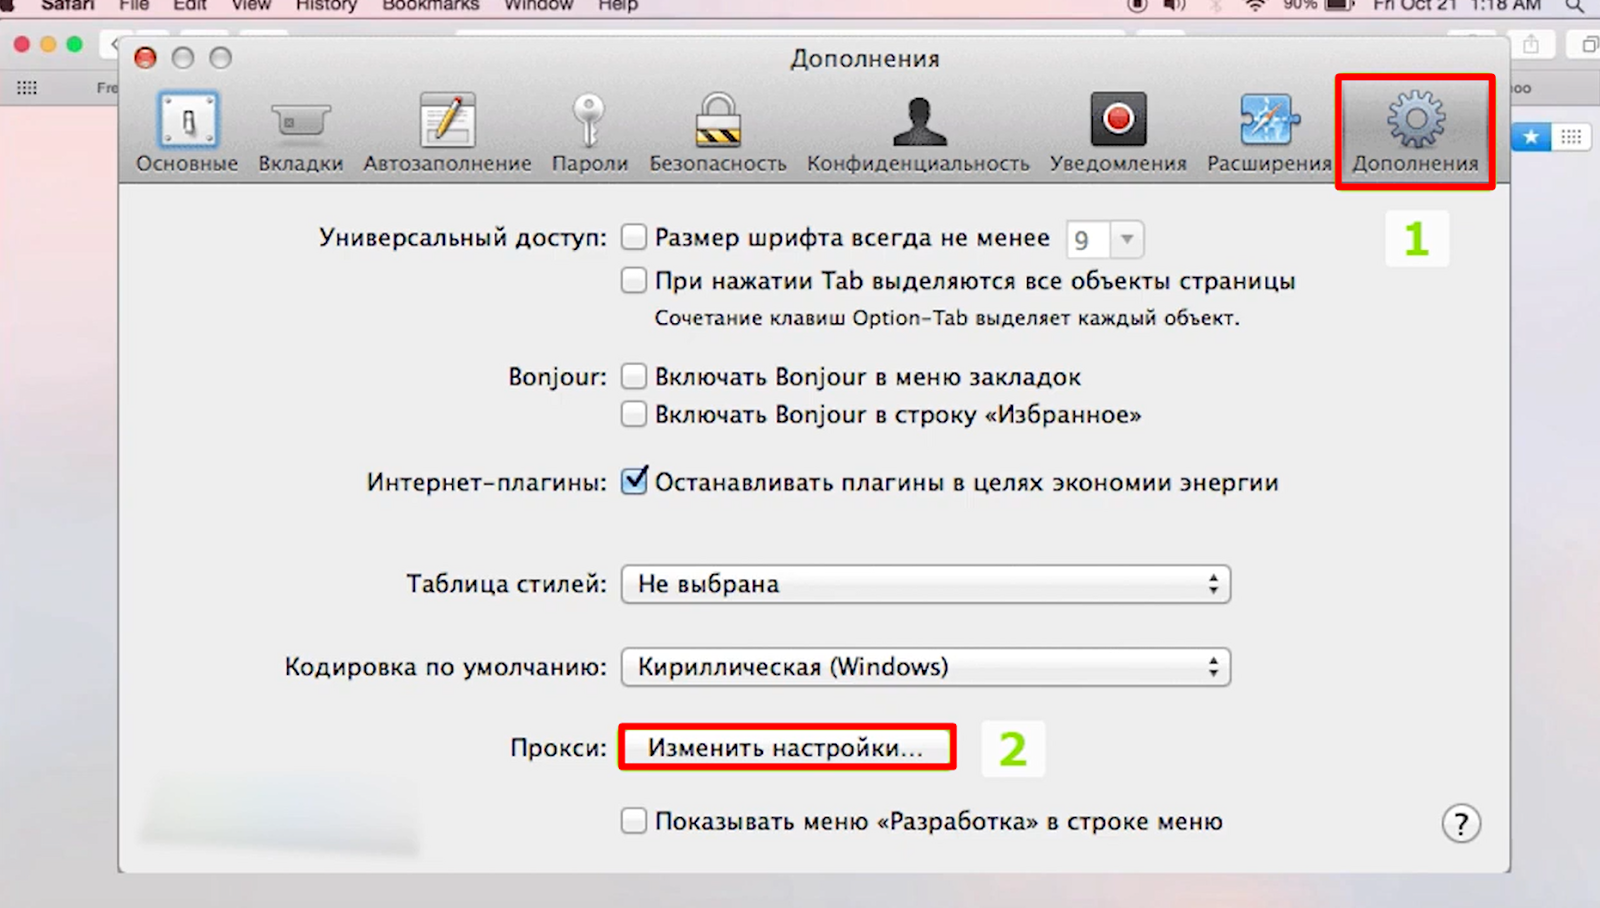Screen dimensions: 1600x908
Task: Open the File menu
Action: (134, 5)
